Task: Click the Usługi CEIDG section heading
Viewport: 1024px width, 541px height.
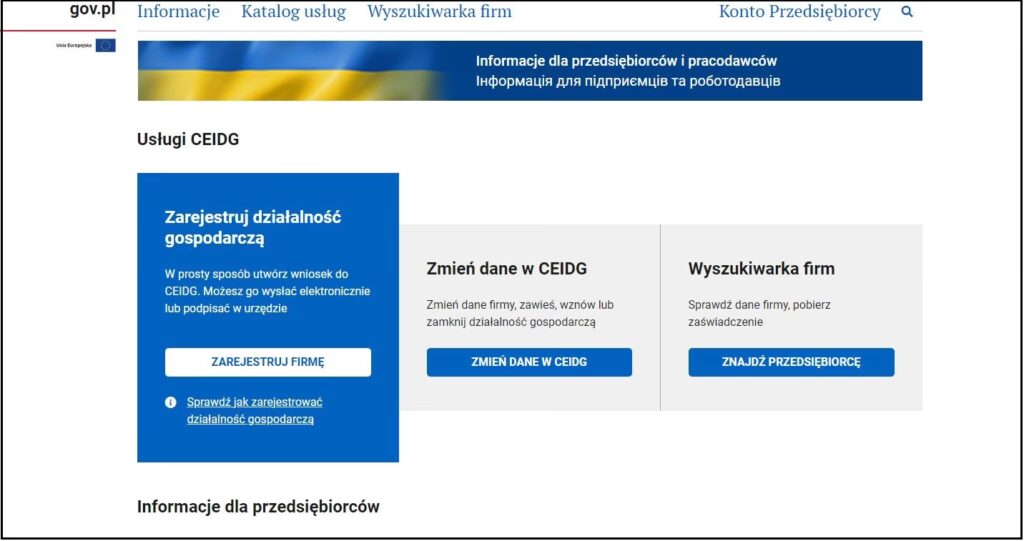Action: 188,139
